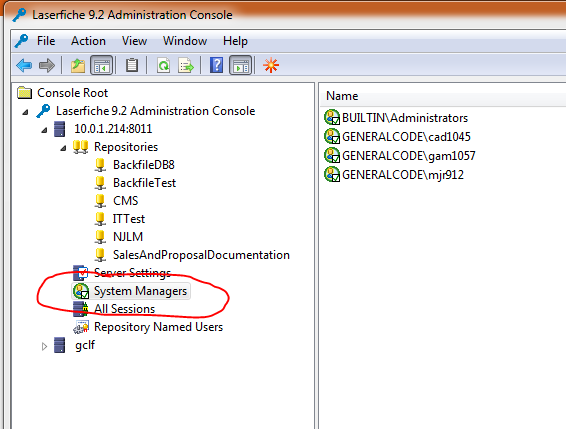Toggle the Show/Hide Action Pane toolbar button

tap(241, 66)
